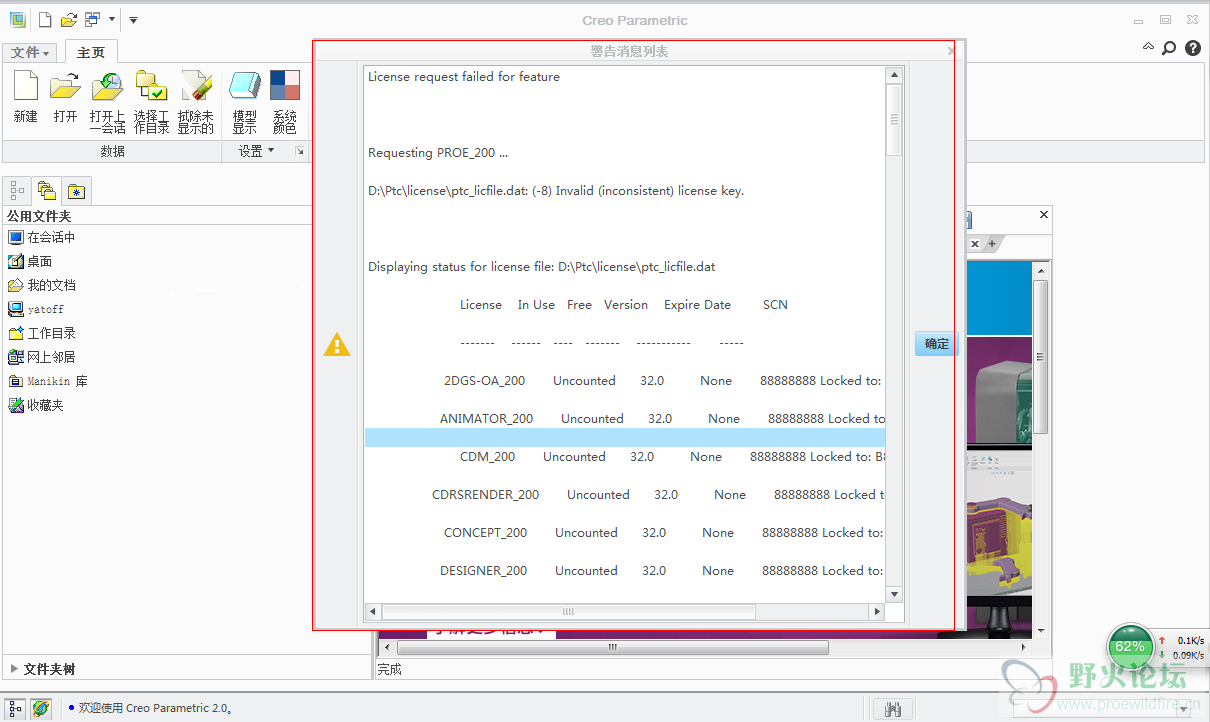The height and width of the screenshot is (722, 1210).
Task: Click the 模型显示 ribbon button
Action: click(245, 102)
